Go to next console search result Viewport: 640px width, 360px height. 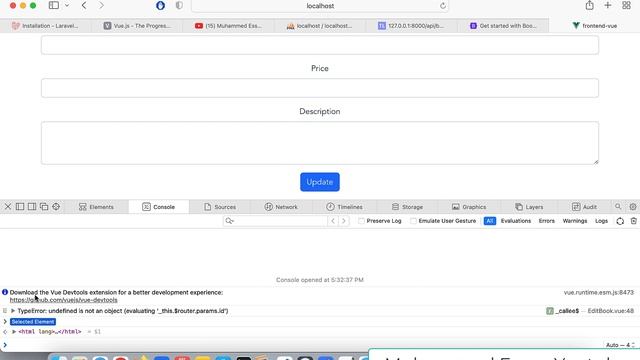click(x=344, y=221)
